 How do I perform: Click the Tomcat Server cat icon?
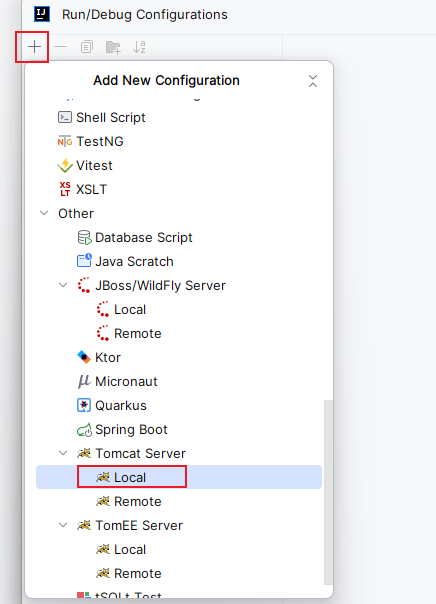point(84,453)
